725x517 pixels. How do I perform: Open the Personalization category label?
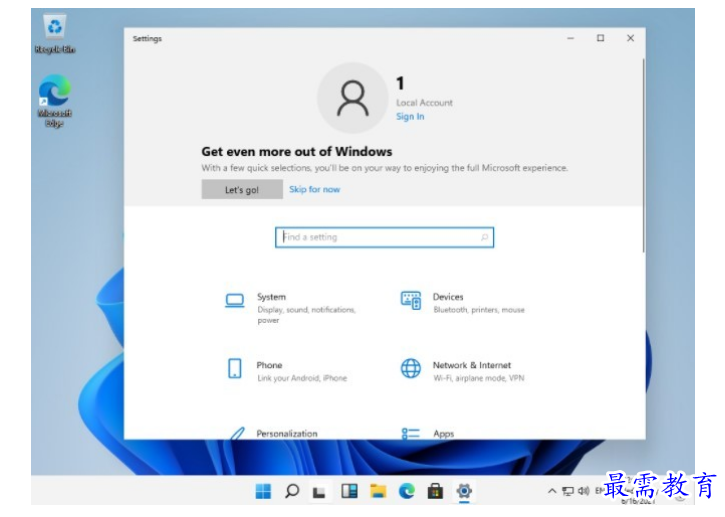click(287, 434)
